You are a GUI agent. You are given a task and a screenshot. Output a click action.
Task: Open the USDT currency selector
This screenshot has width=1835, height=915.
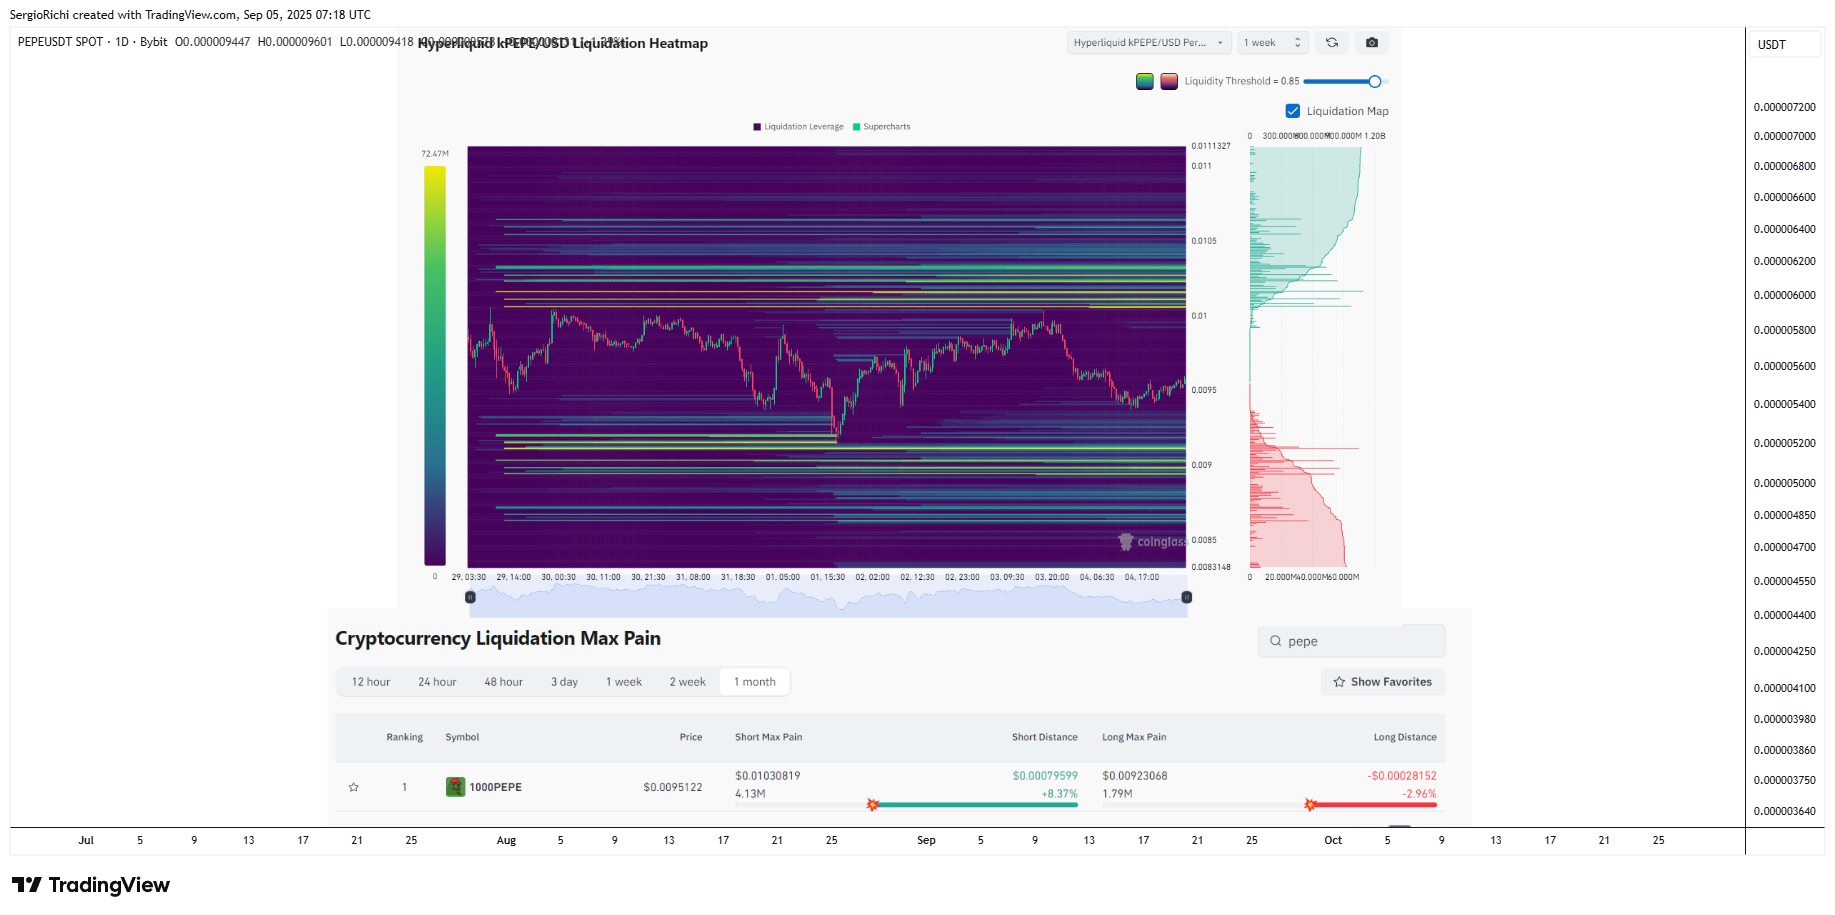[x=1785, y=45]
